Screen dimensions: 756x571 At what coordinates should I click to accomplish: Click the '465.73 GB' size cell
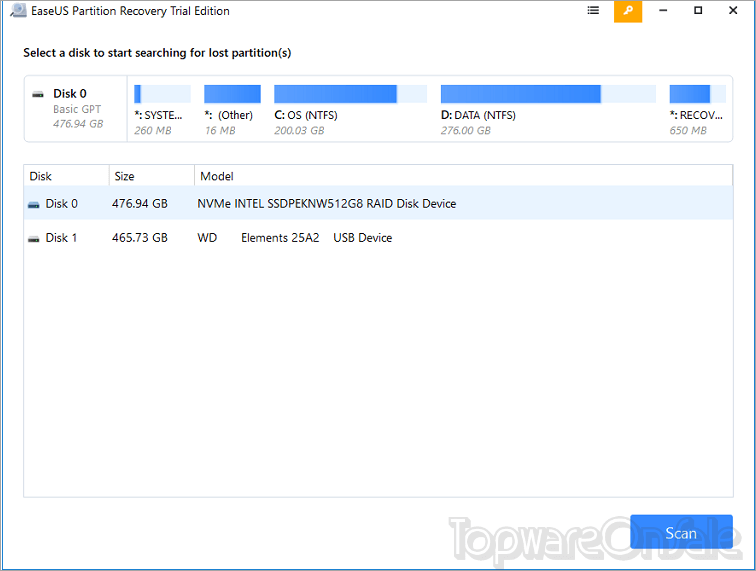click(140, 238)
